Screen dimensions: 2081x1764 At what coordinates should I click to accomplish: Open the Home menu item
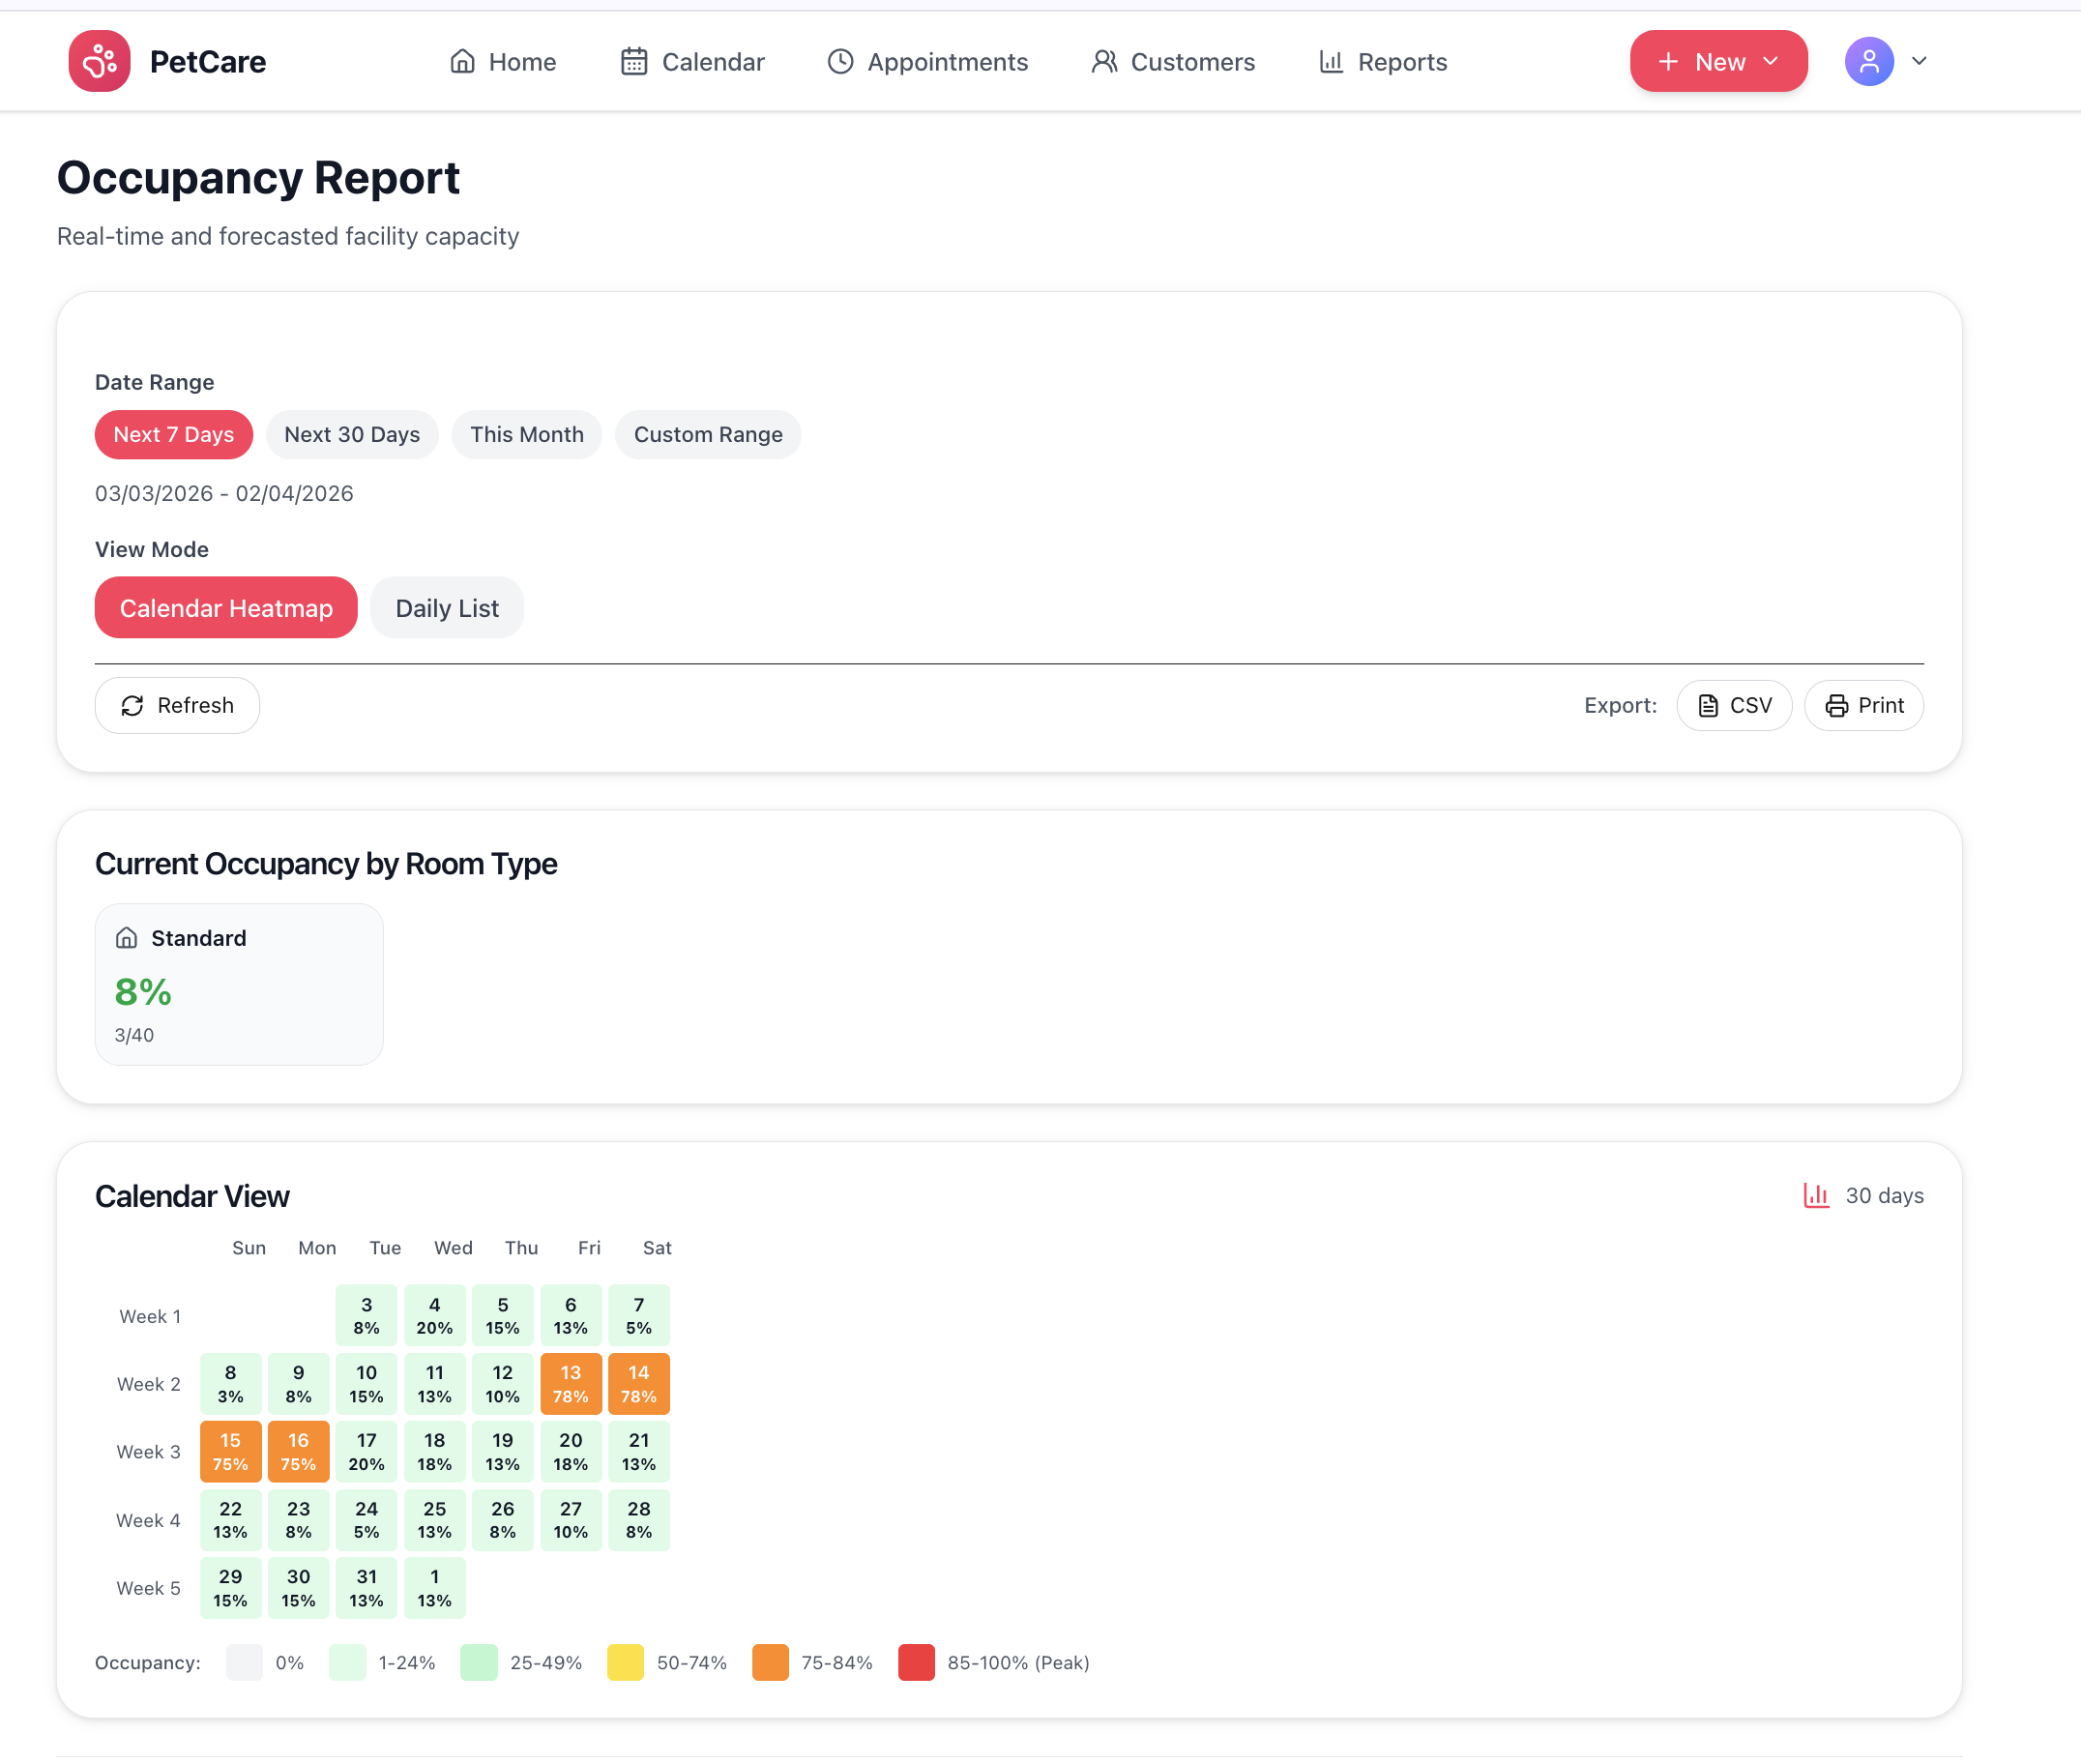[503, 61]
